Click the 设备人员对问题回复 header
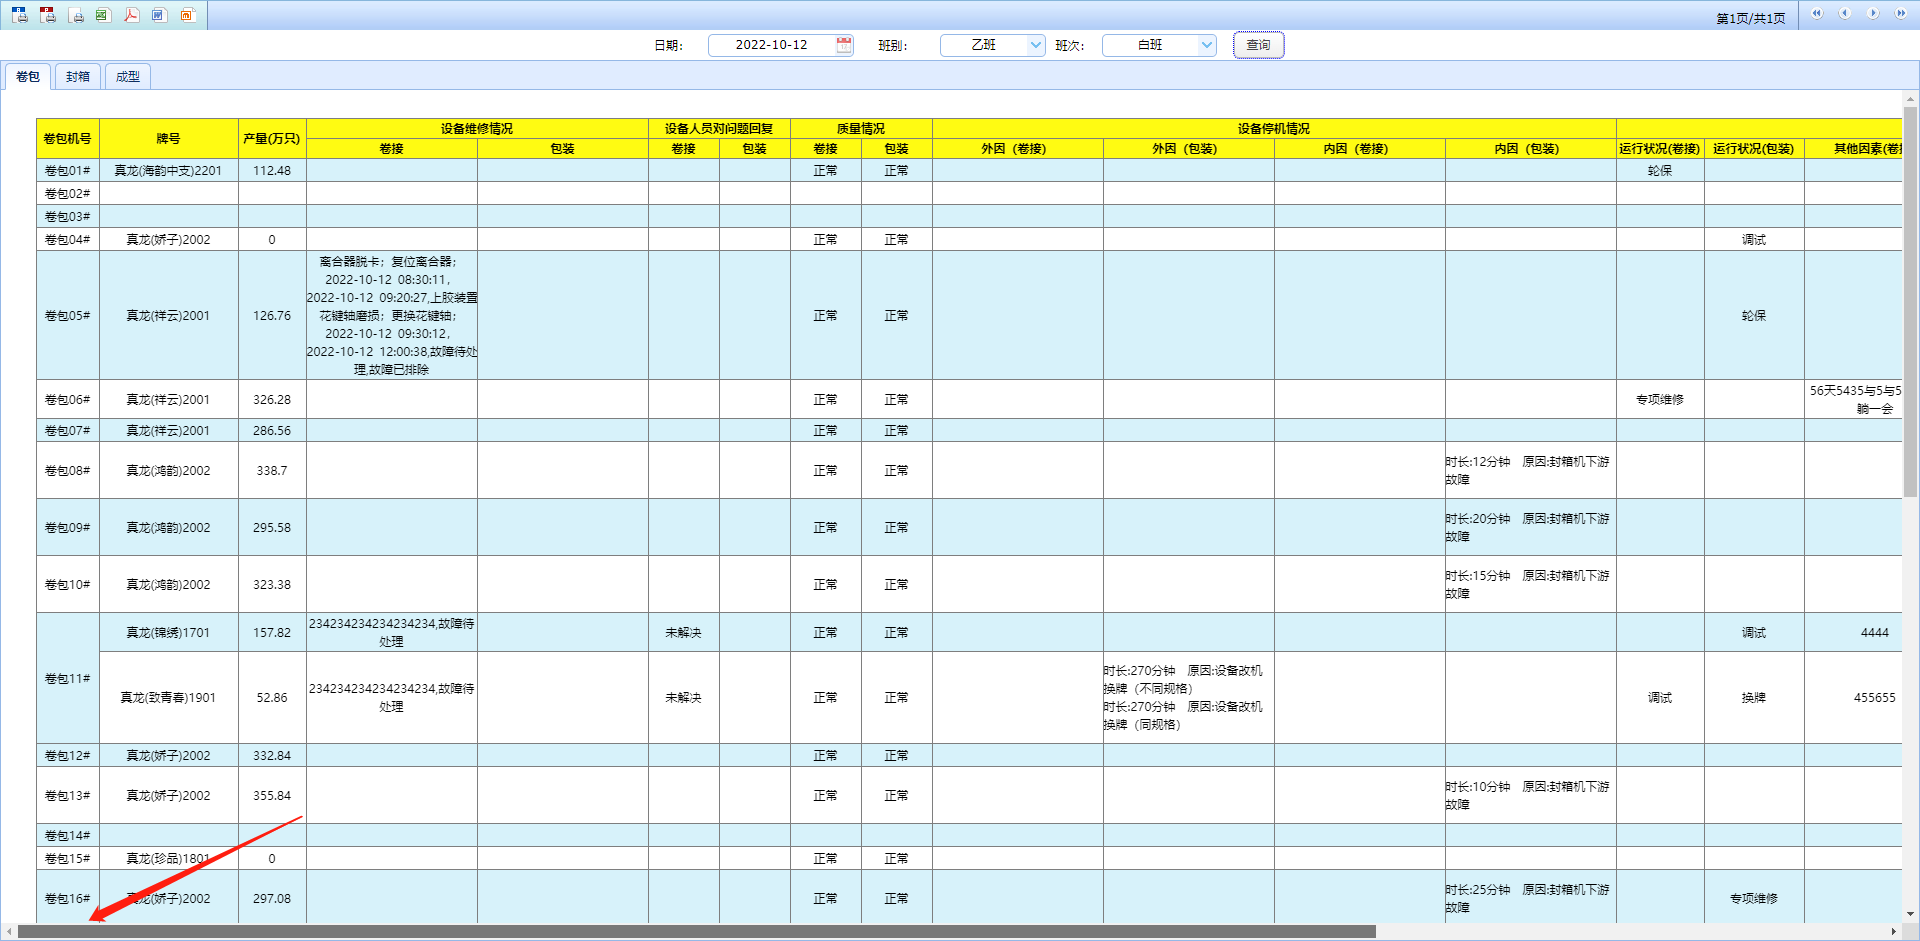 [x=719, y=129]
